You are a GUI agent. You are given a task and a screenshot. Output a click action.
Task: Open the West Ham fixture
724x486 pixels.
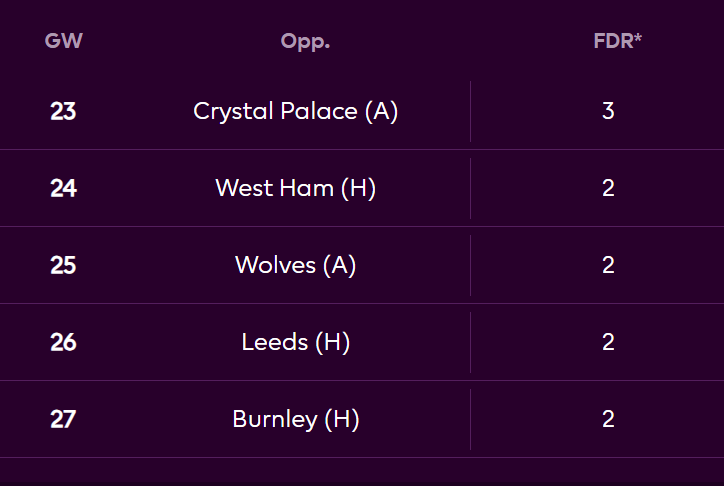pyautogui.click(x=295, y=188)
